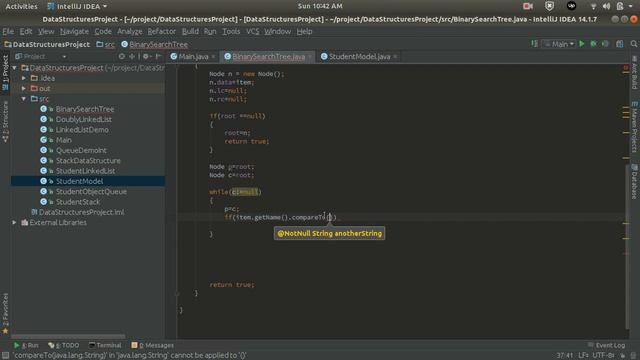Open IntelliJ IDEA app menu in top bar
This screenshot has height=360, width=640.
[77, 6]
